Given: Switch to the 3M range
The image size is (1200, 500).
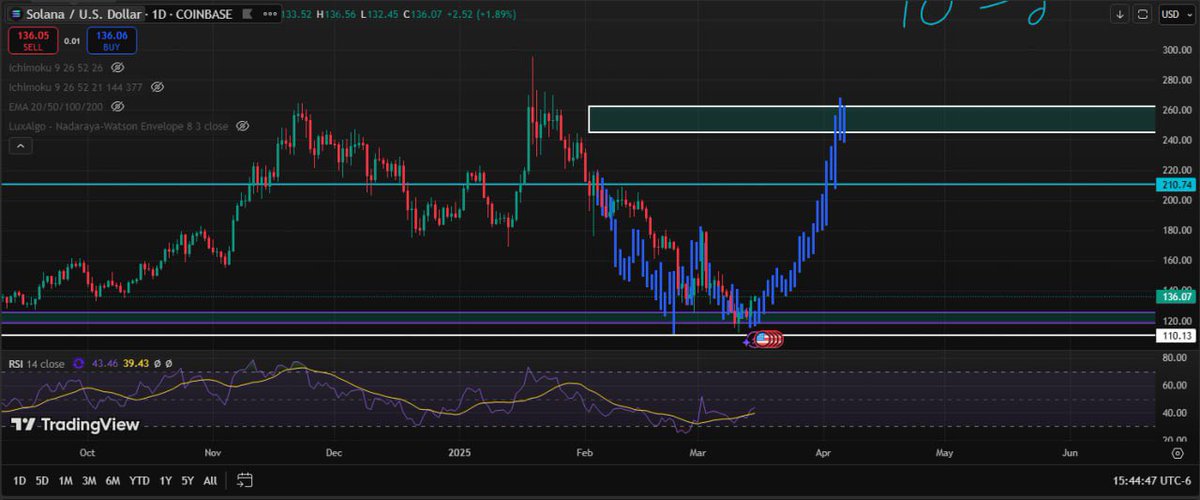Looking at the screenshot, I should 89,480.
